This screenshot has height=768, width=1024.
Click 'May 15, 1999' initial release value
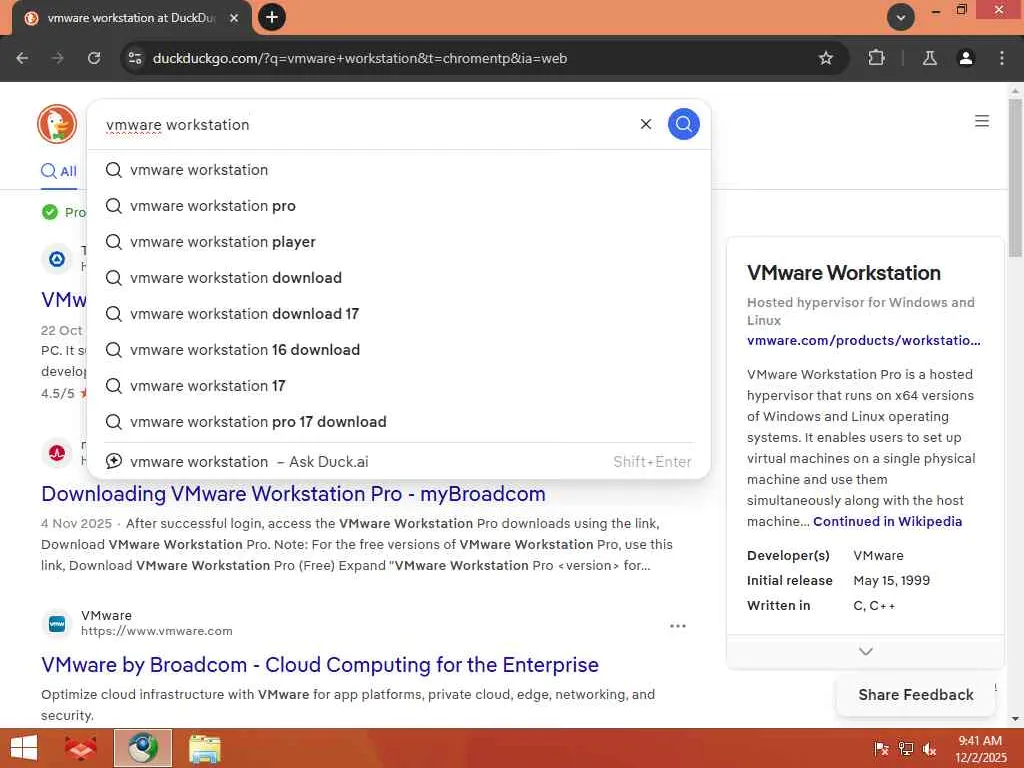tap(891, 580)
